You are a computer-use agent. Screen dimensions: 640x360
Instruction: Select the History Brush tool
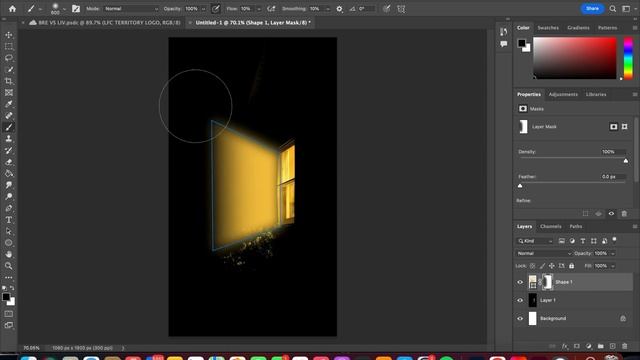[9, 150]
